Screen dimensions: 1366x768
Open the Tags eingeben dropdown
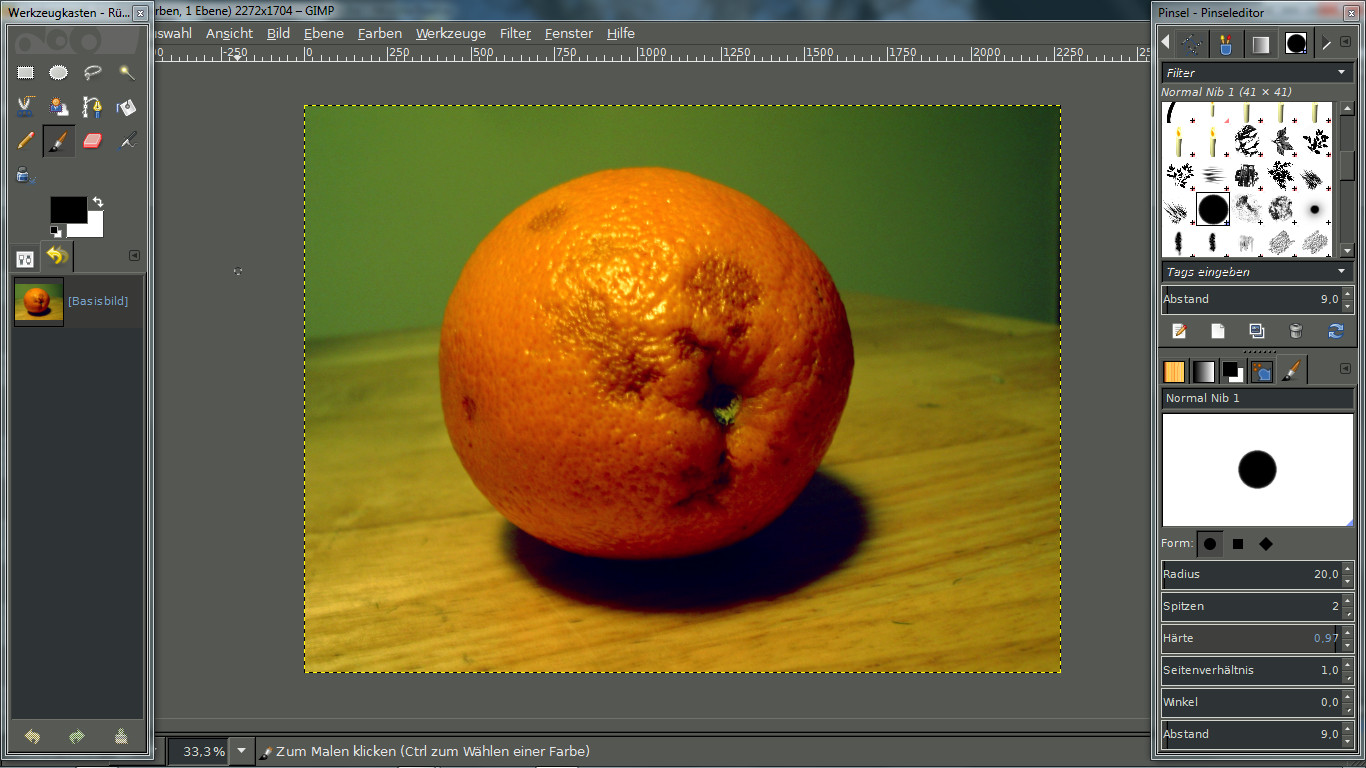click(1256, 271)
